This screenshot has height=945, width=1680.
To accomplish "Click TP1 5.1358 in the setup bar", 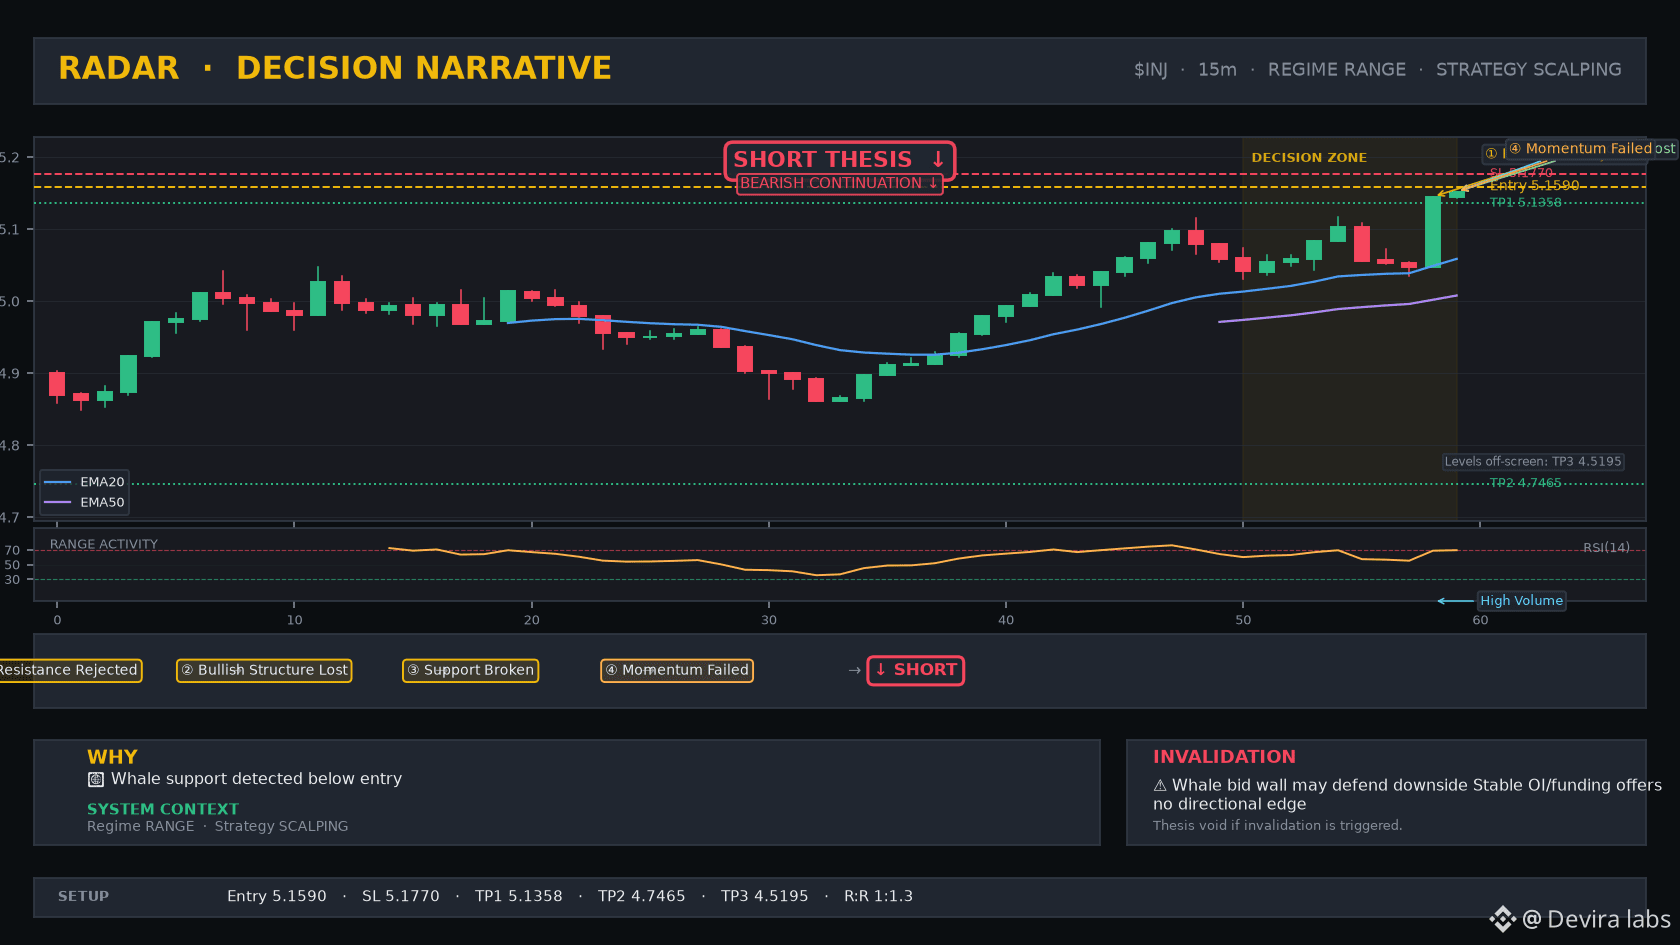I will (x=519, y=897).
